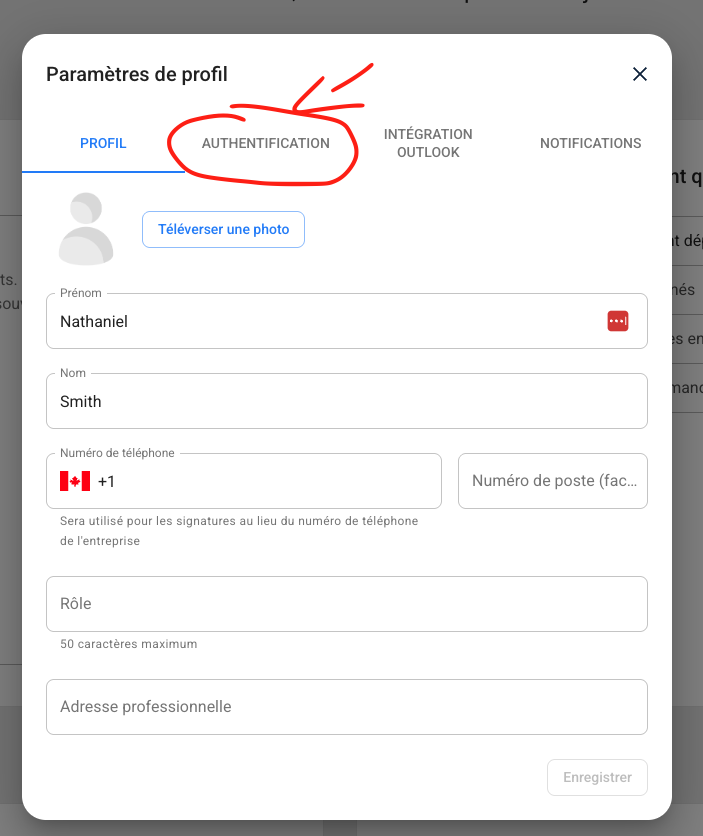
Task: Click the Paramètres de profil dialog title
Action: (136, 74)
